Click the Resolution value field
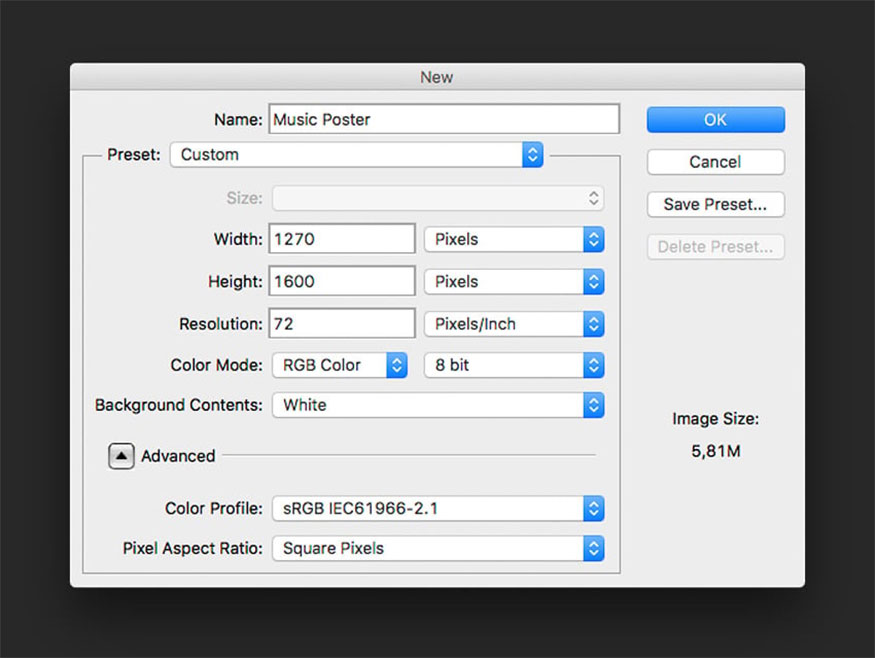 [x=342, y=324]
